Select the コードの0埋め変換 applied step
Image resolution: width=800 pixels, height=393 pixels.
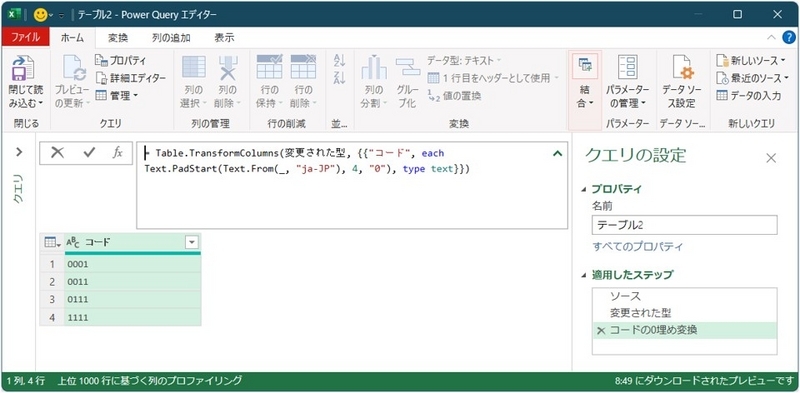point(685,330)
